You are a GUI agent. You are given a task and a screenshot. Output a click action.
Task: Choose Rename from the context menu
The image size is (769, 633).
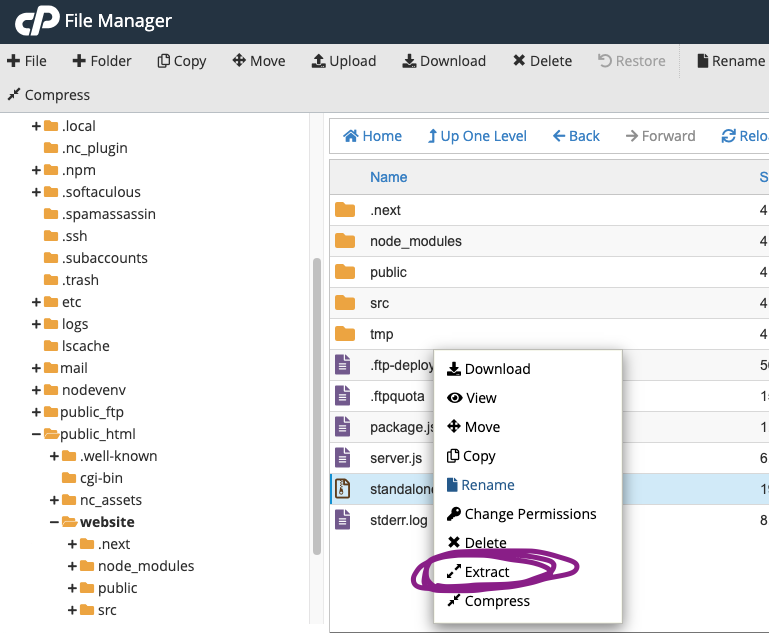point(481,485)
